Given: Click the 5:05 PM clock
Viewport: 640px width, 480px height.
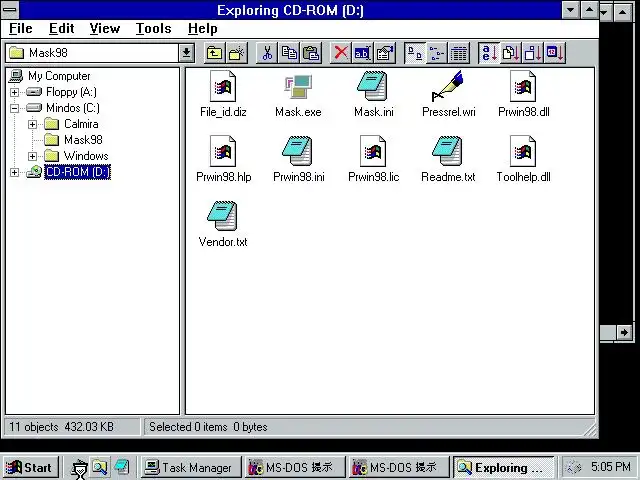Looking at the screenshot, I should coord(610,467).
